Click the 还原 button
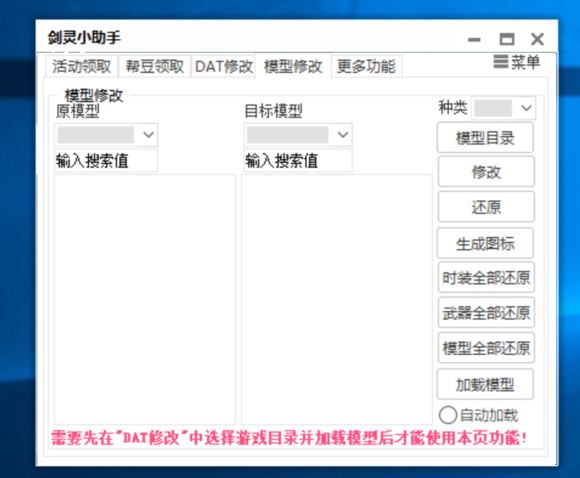Viewport: 580px width, 478px height. click(486, 207)
